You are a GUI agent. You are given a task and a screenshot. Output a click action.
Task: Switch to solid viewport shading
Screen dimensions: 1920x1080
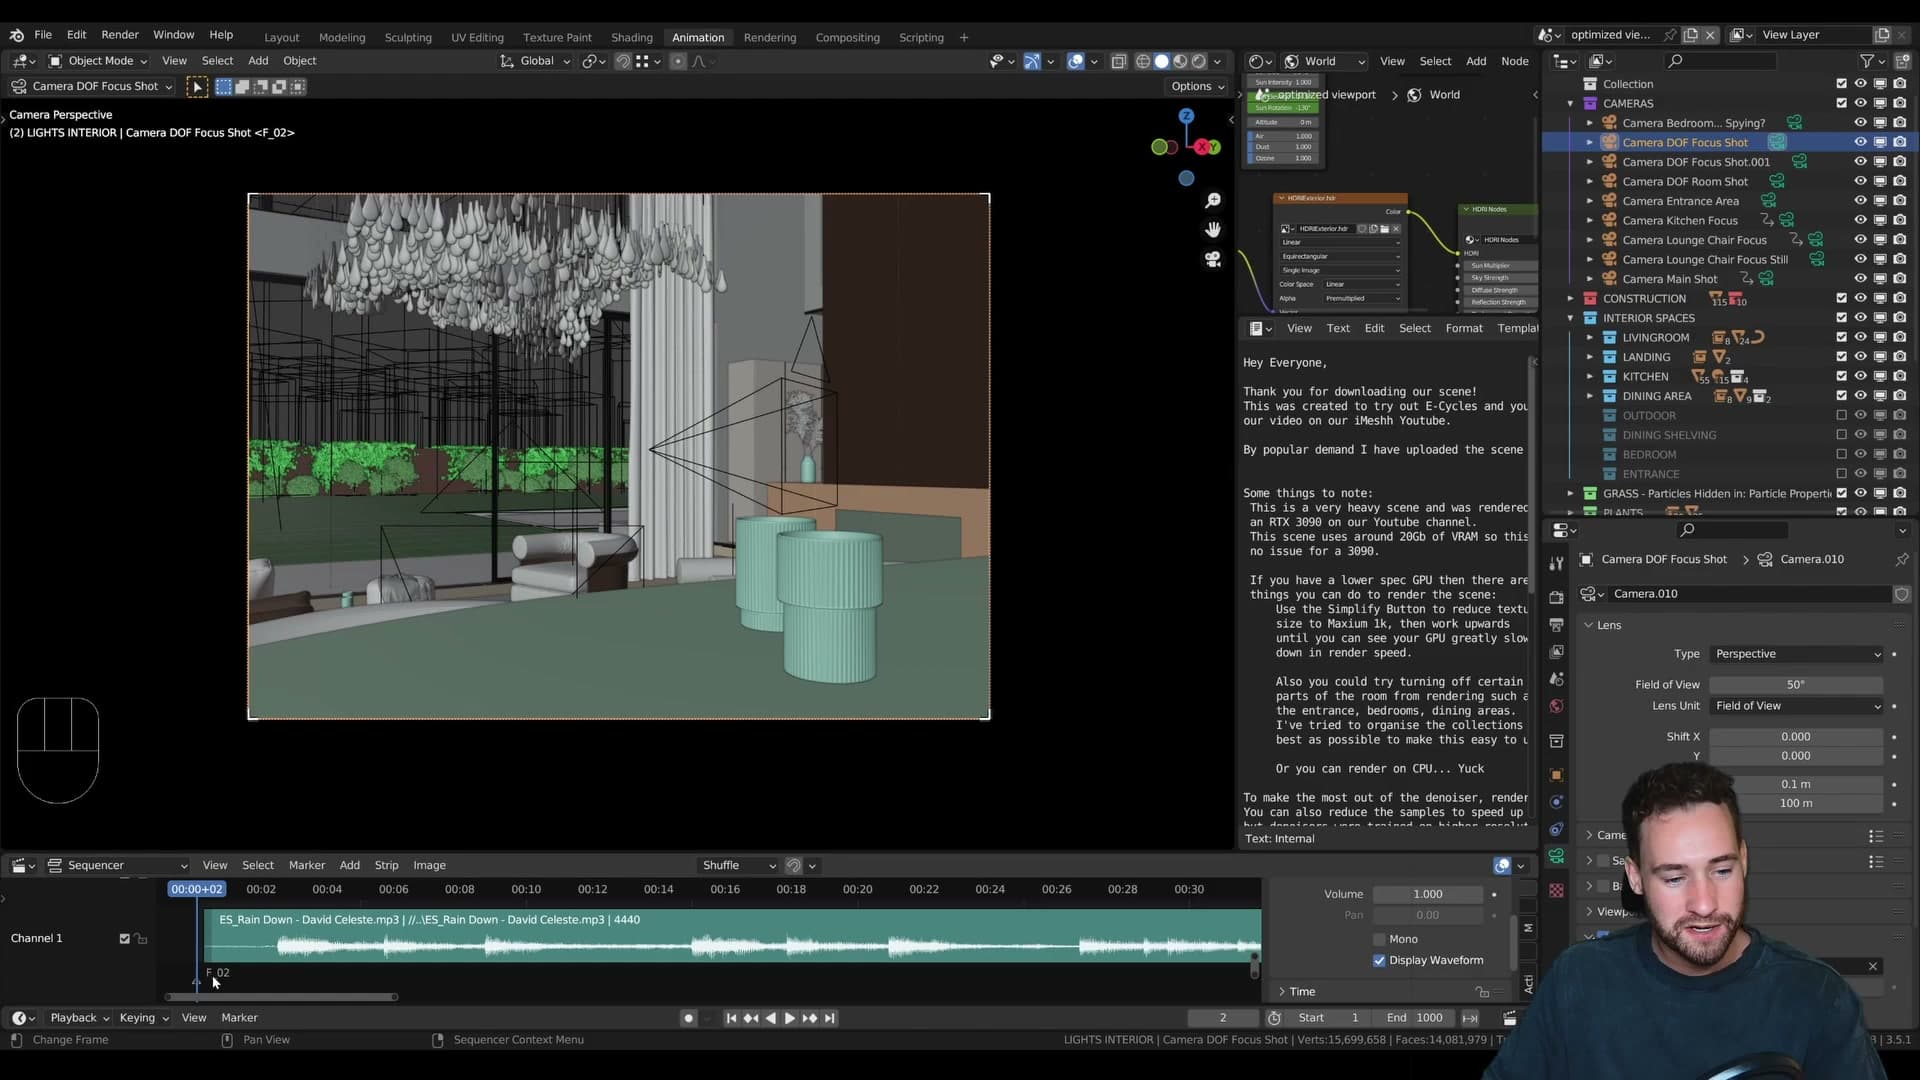[1161, 61]
